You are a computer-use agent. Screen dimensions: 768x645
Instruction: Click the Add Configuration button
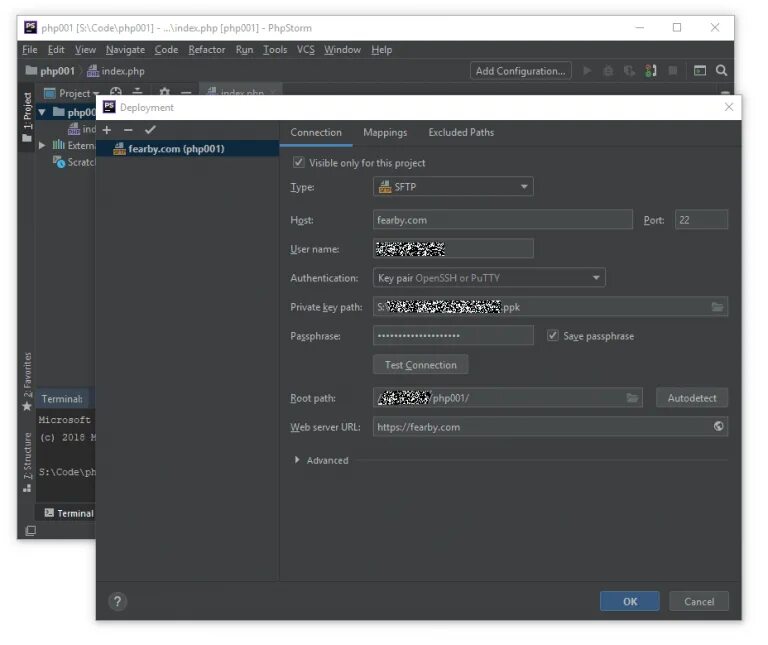coord(520,71)
